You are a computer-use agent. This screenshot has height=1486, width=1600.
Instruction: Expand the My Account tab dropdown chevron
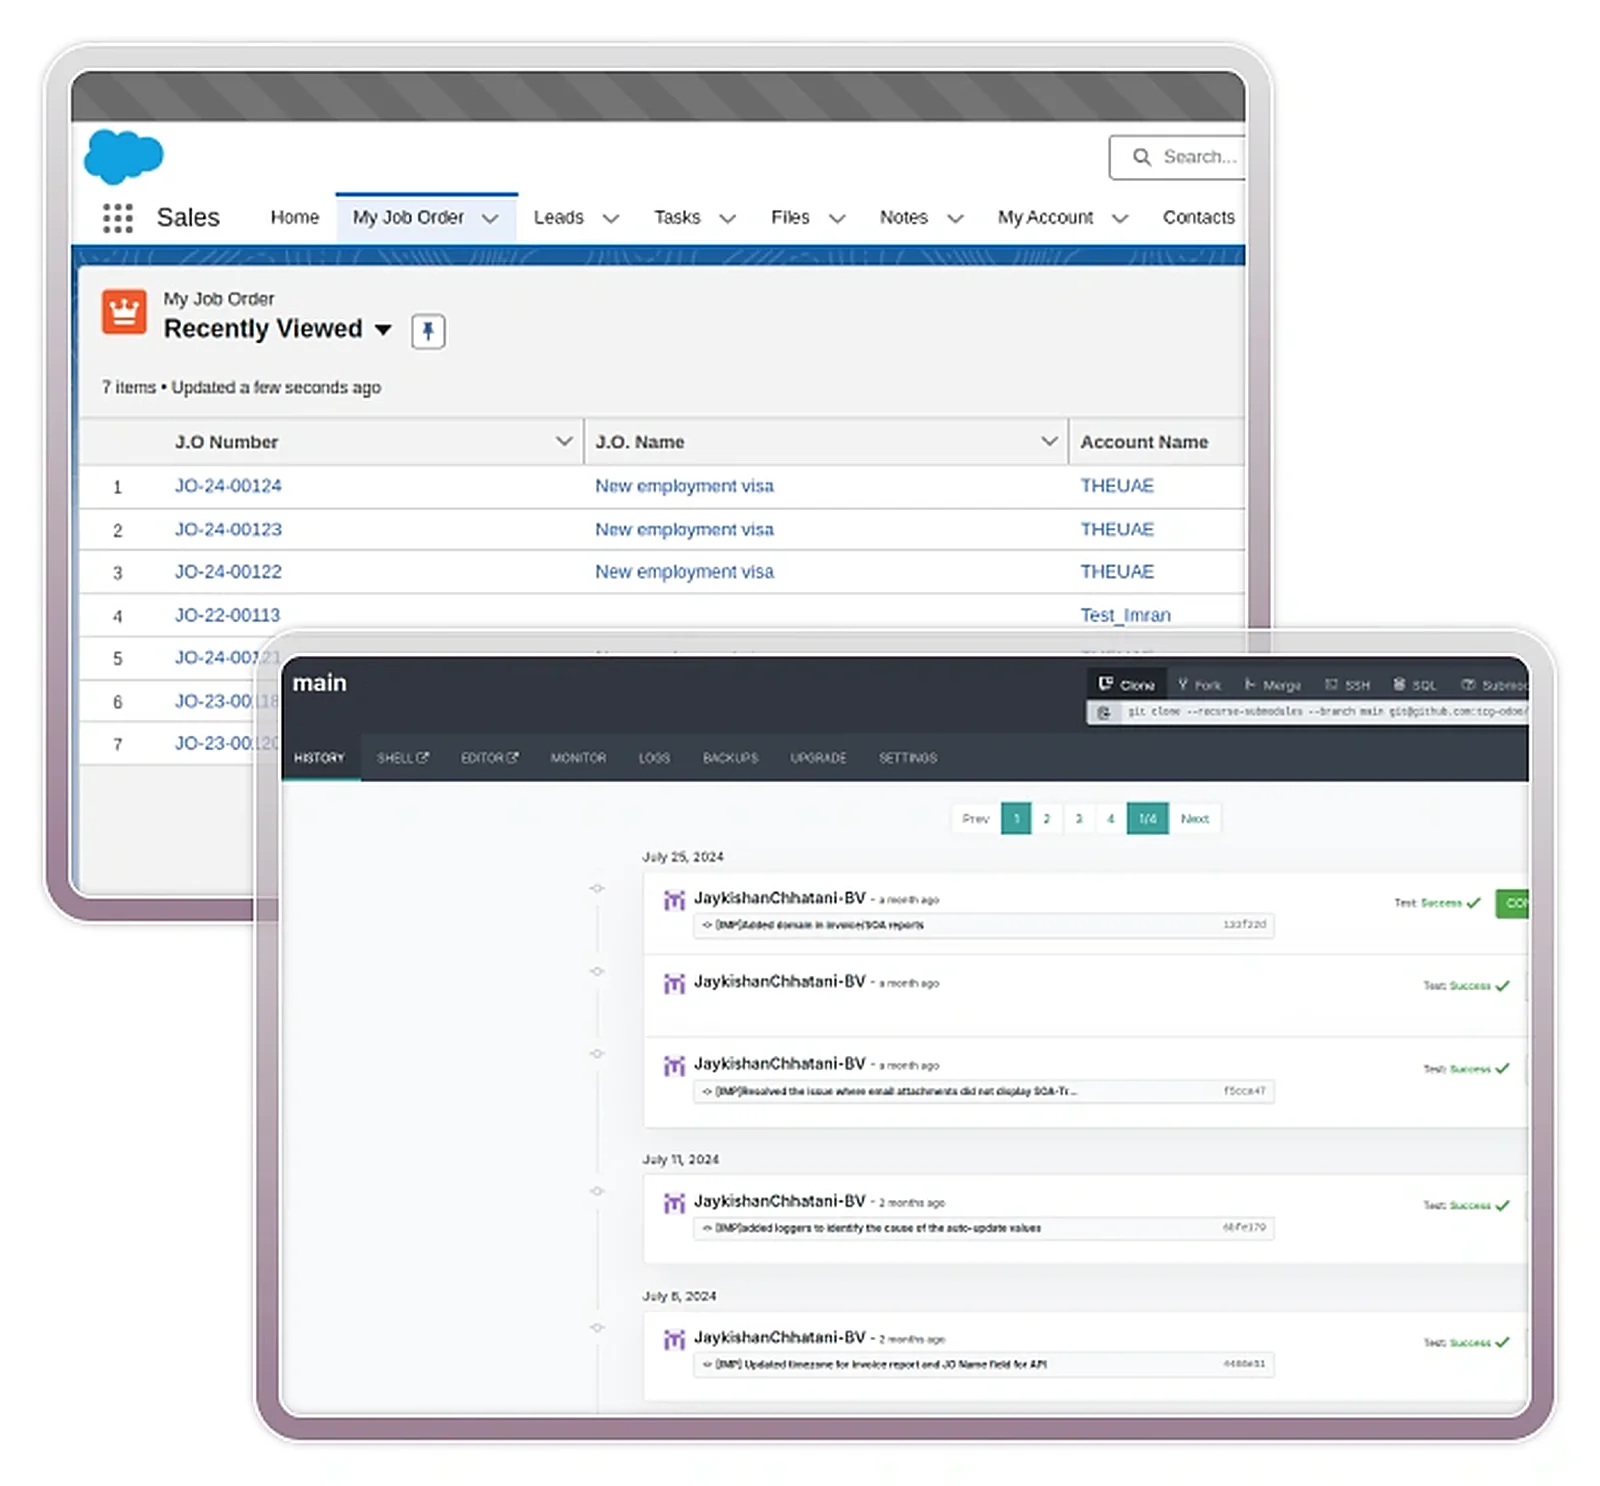coord(1120,219)
